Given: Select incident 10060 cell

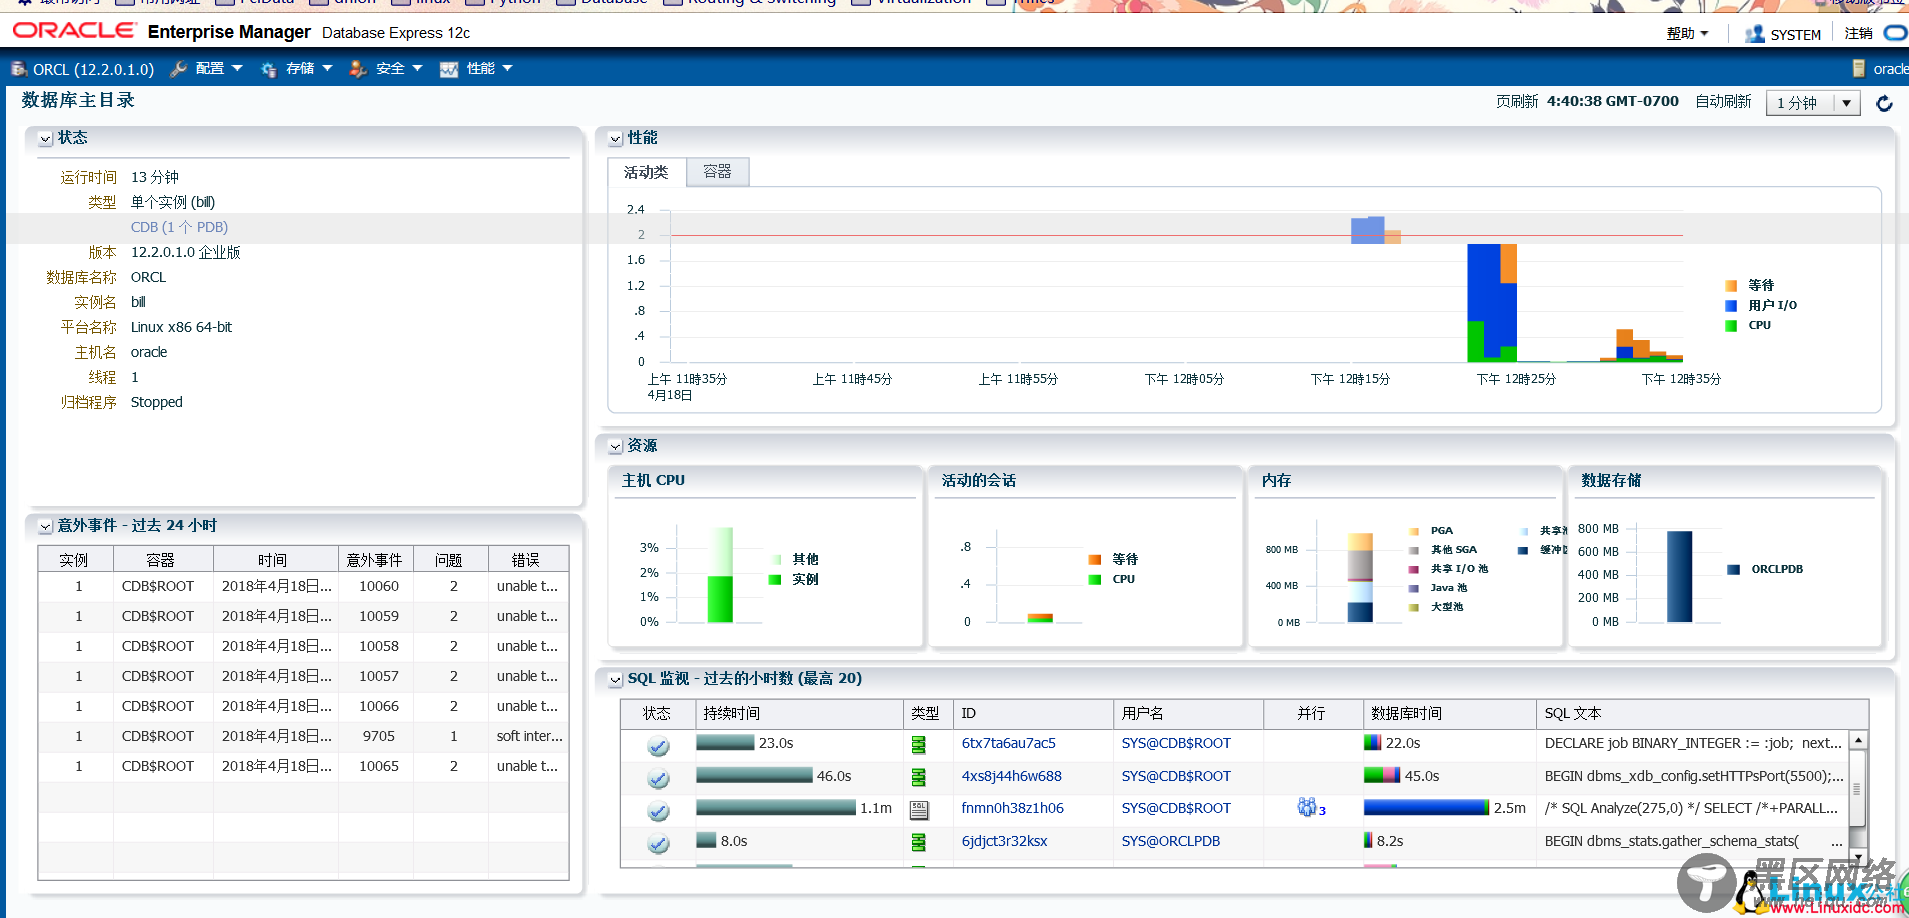Looking at the screenshot, I should (378, 586).
